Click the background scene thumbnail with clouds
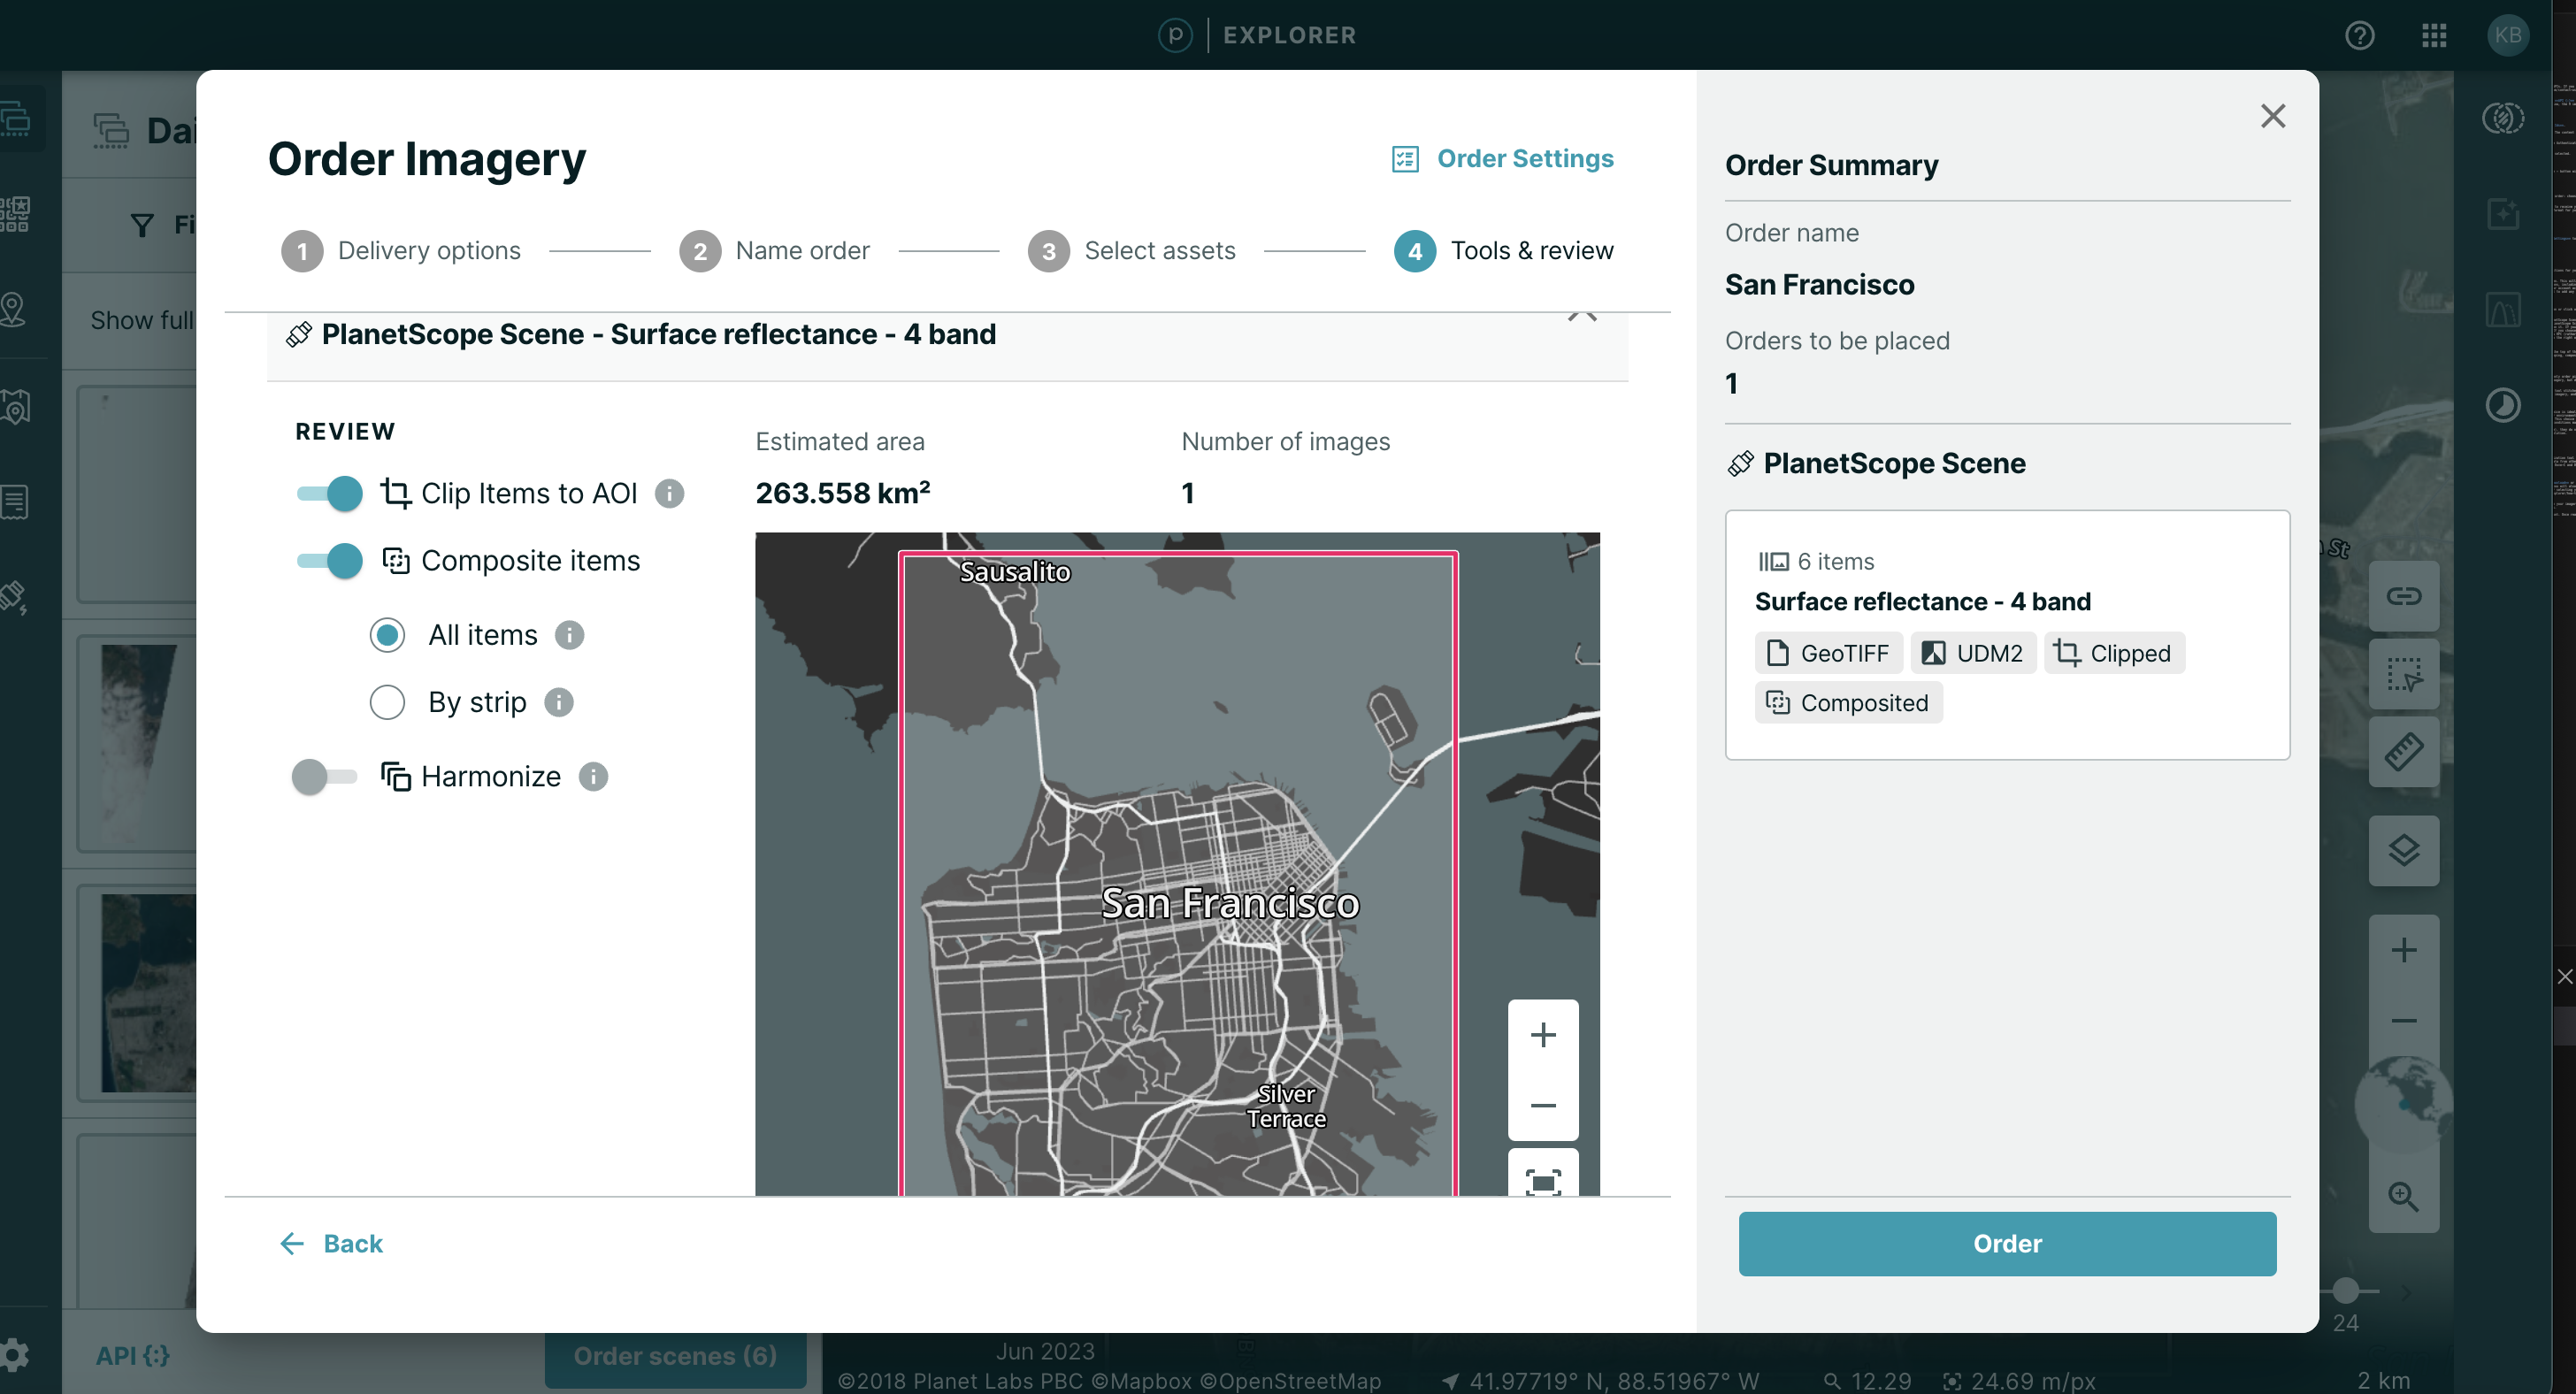 139,745
